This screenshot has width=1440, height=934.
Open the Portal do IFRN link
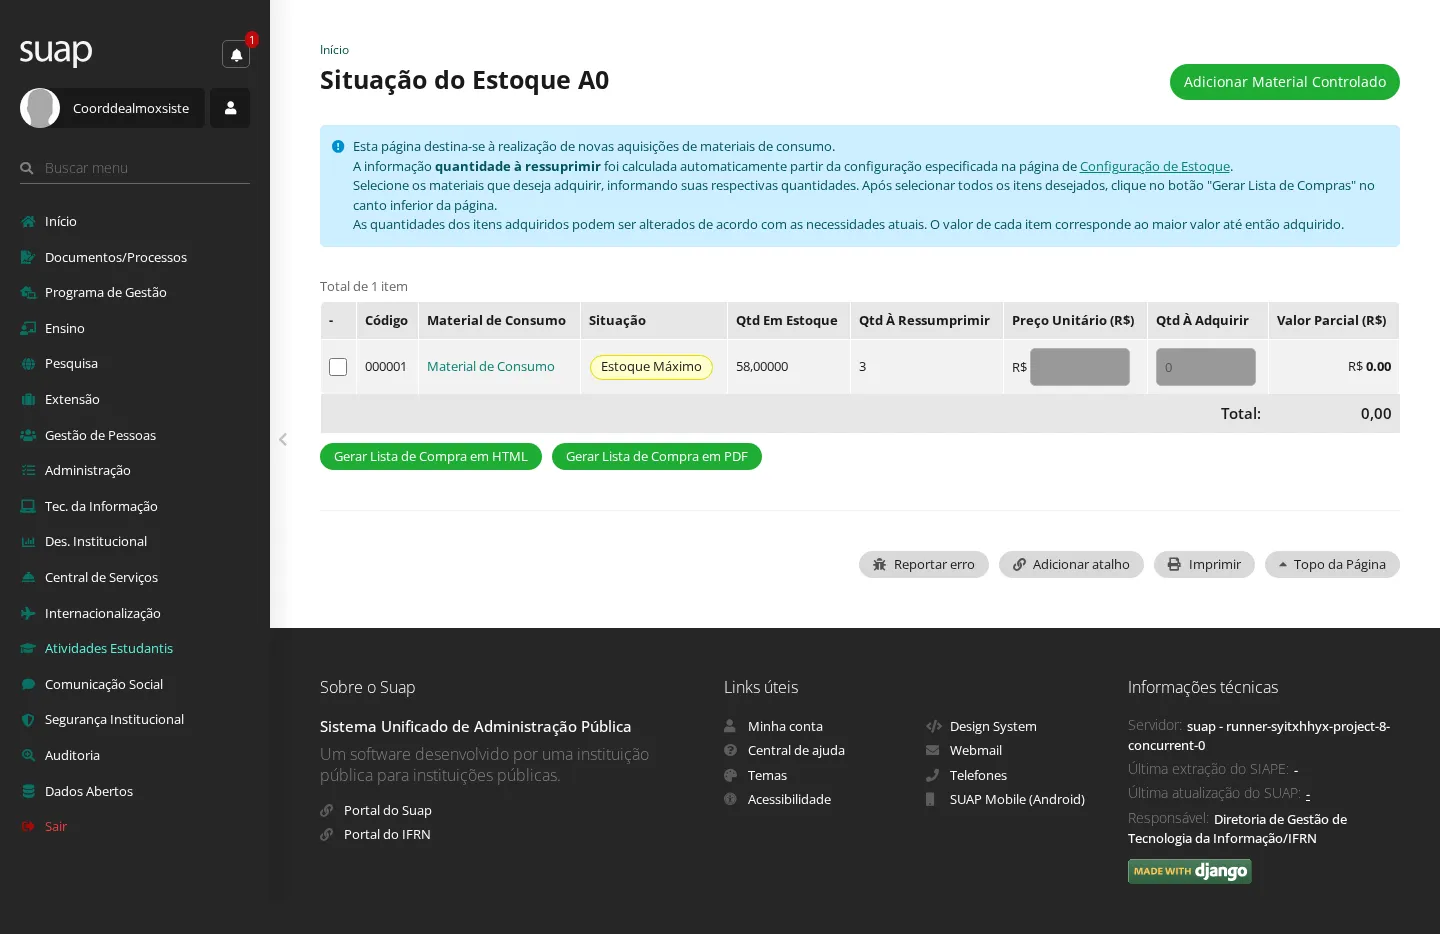point(387,834)
